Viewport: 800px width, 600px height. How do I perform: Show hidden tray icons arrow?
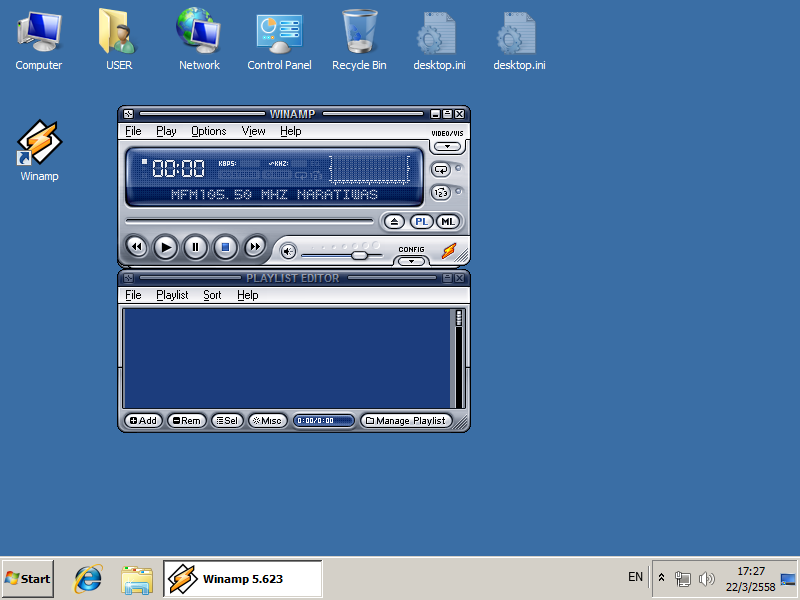tap(661, 578)
